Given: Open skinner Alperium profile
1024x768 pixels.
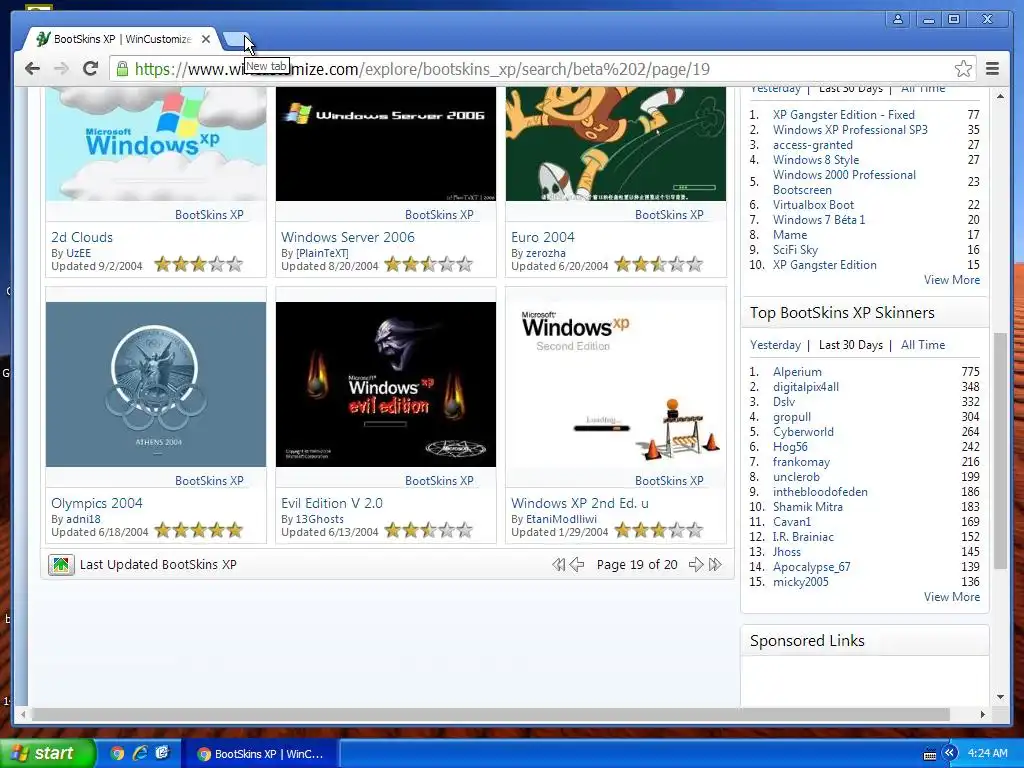Looking at the screenshot, I should point(797,372).
